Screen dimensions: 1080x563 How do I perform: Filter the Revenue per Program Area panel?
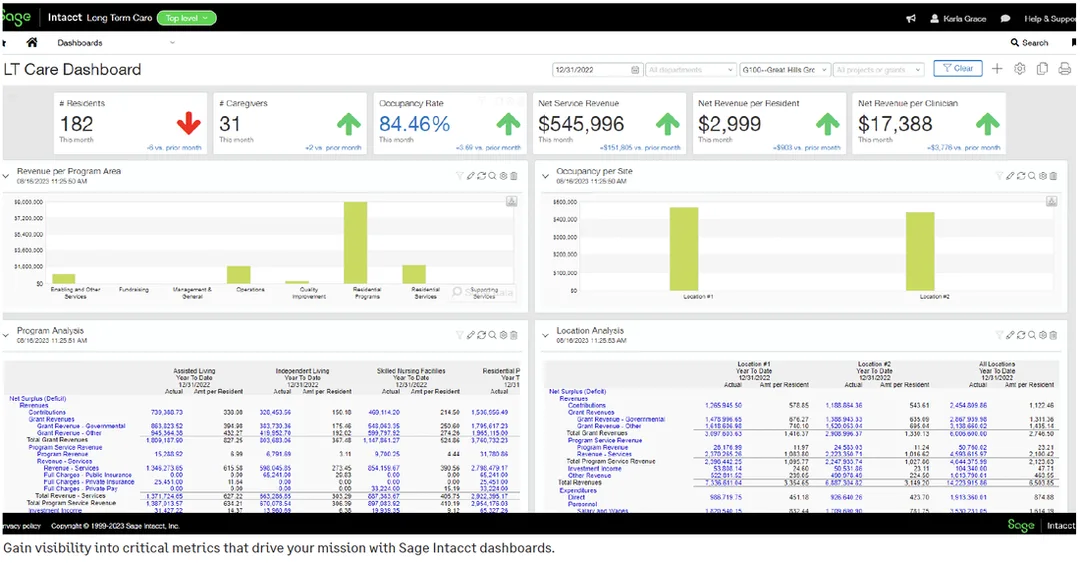[x=459, y=176]
